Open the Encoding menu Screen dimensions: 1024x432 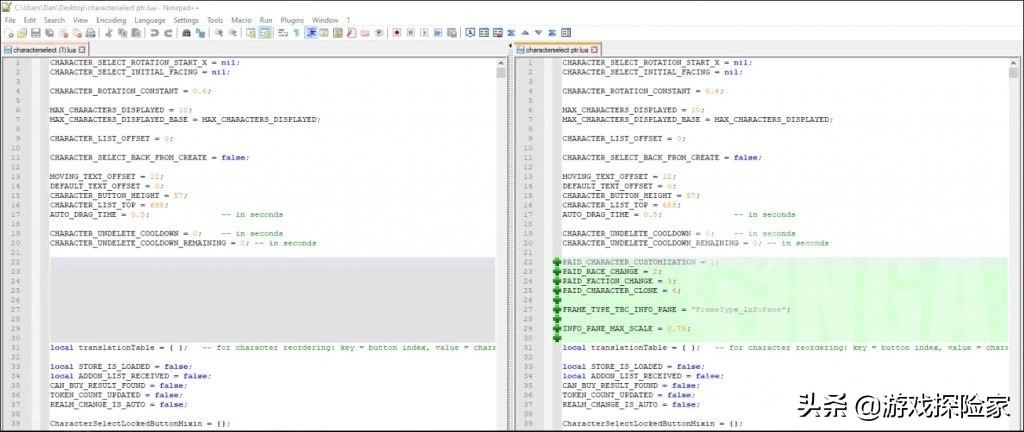(111, 20)
